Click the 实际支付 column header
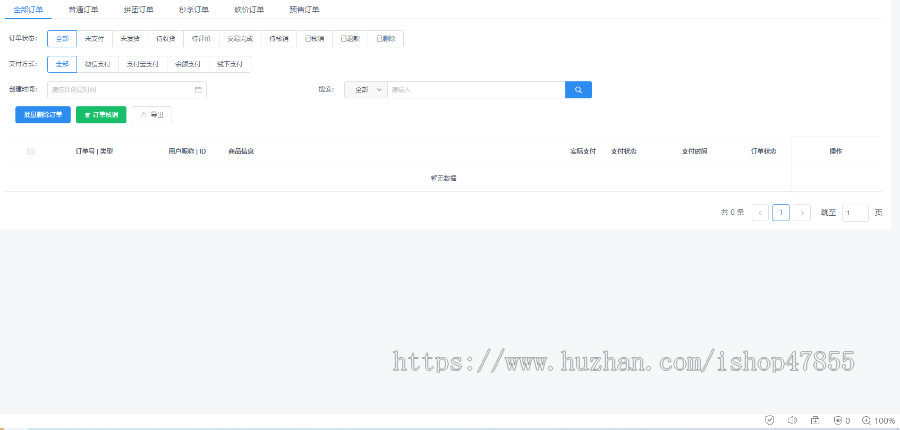Screen dimensions: 900x430 click(583, 152)
